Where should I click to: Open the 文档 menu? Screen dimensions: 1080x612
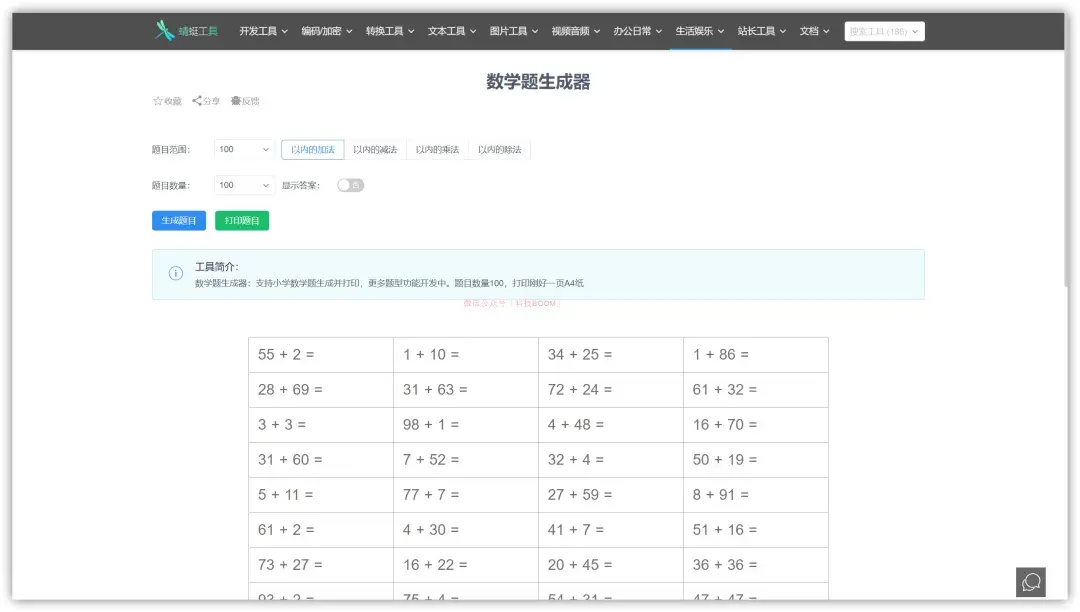tap(814, 31)
